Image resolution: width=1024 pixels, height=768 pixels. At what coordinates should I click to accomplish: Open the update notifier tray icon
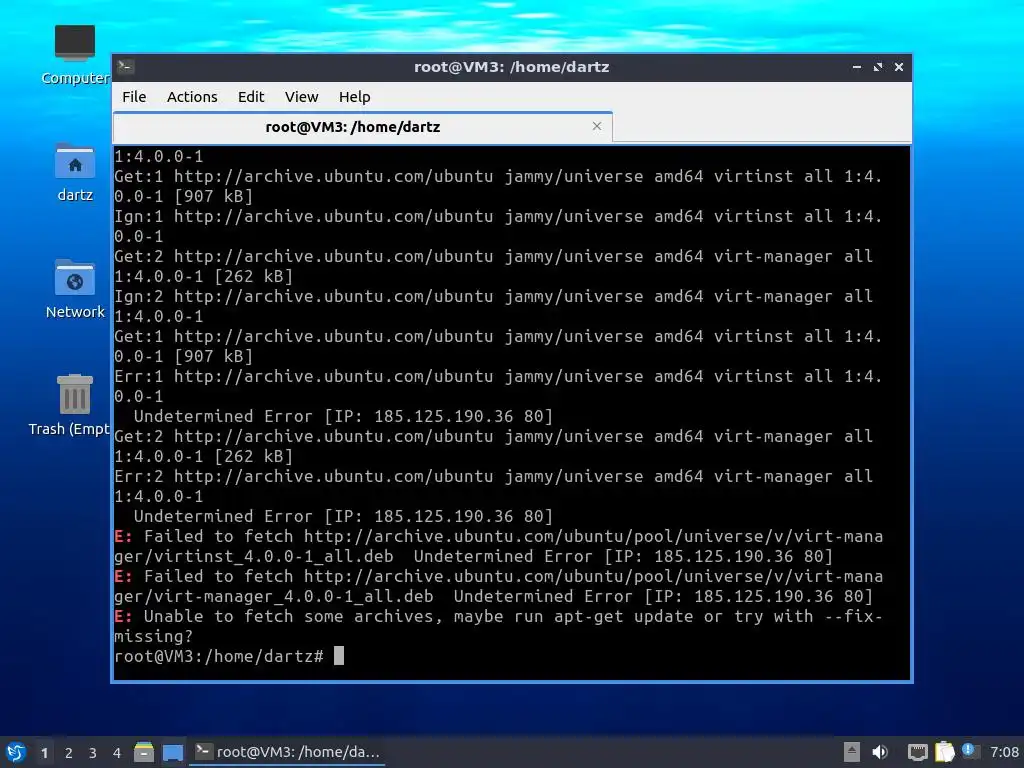tap(969, 751)
